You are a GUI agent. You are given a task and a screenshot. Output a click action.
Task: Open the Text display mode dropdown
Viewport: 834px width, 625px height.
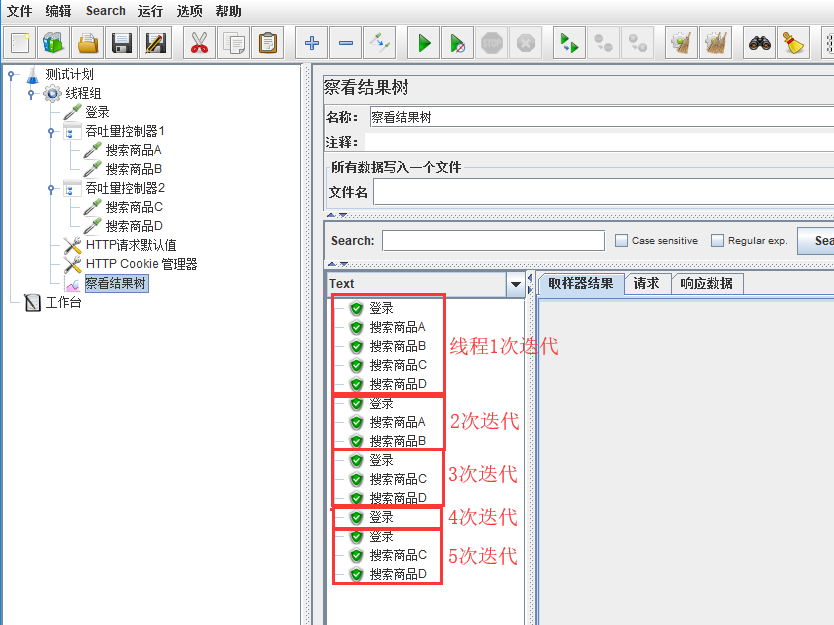coord(516,284)
